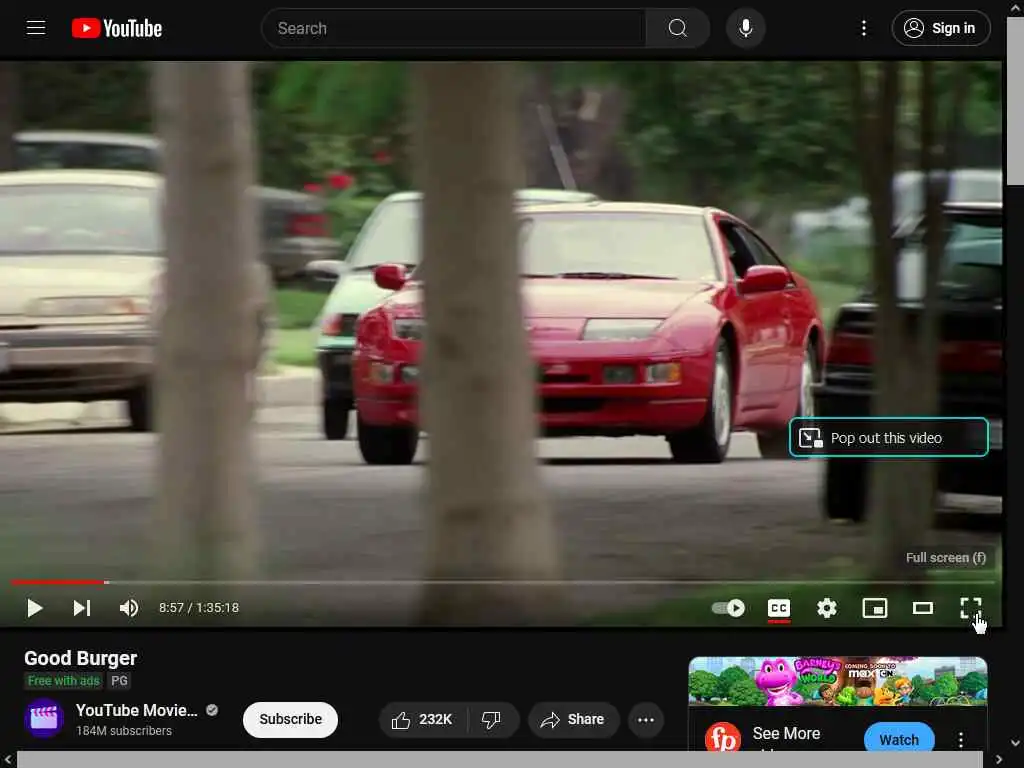Click the Good Burger title text
Image resolution: width=1024 pixels, height=768 pixels.
tap(80, 658)
